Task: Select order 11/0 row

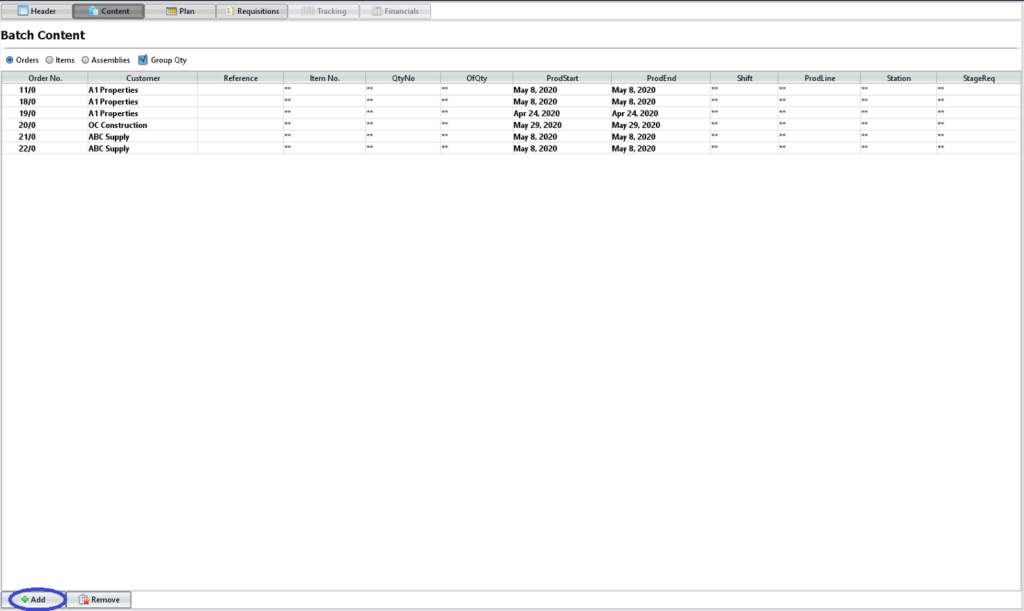Action: click(511, 90)
